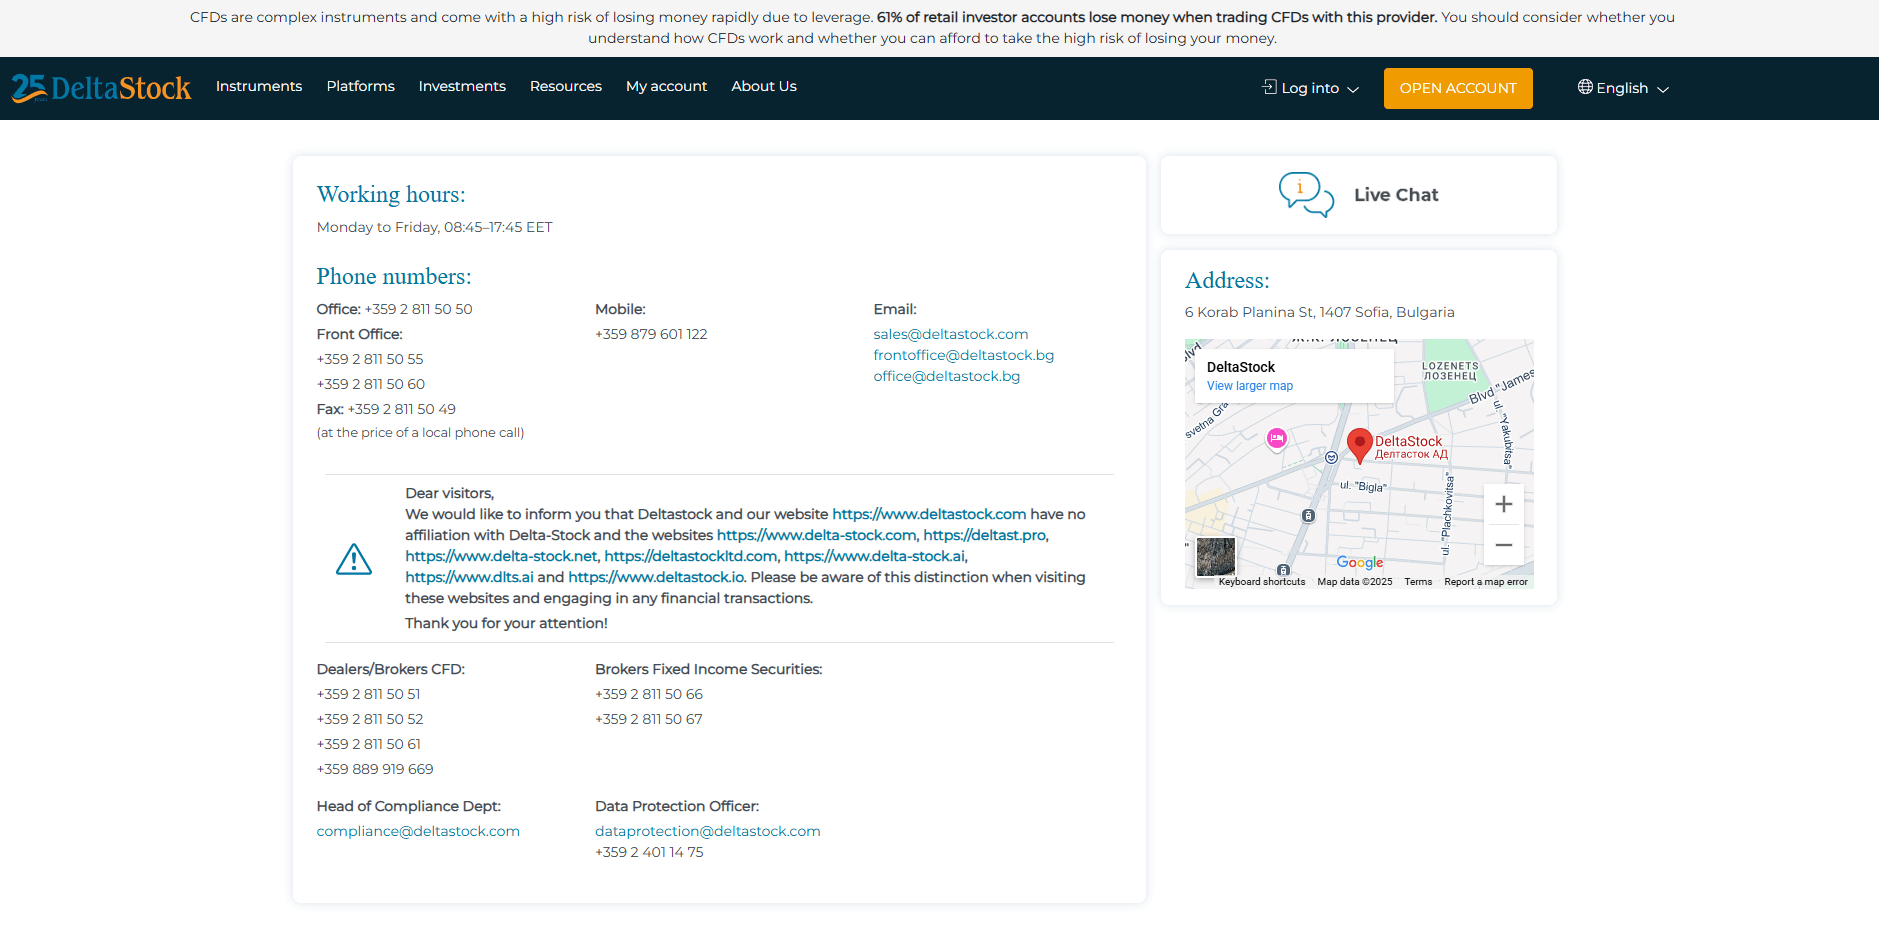Click the Working hours heading
The image size is (1879, 937).
pos(391,195)
